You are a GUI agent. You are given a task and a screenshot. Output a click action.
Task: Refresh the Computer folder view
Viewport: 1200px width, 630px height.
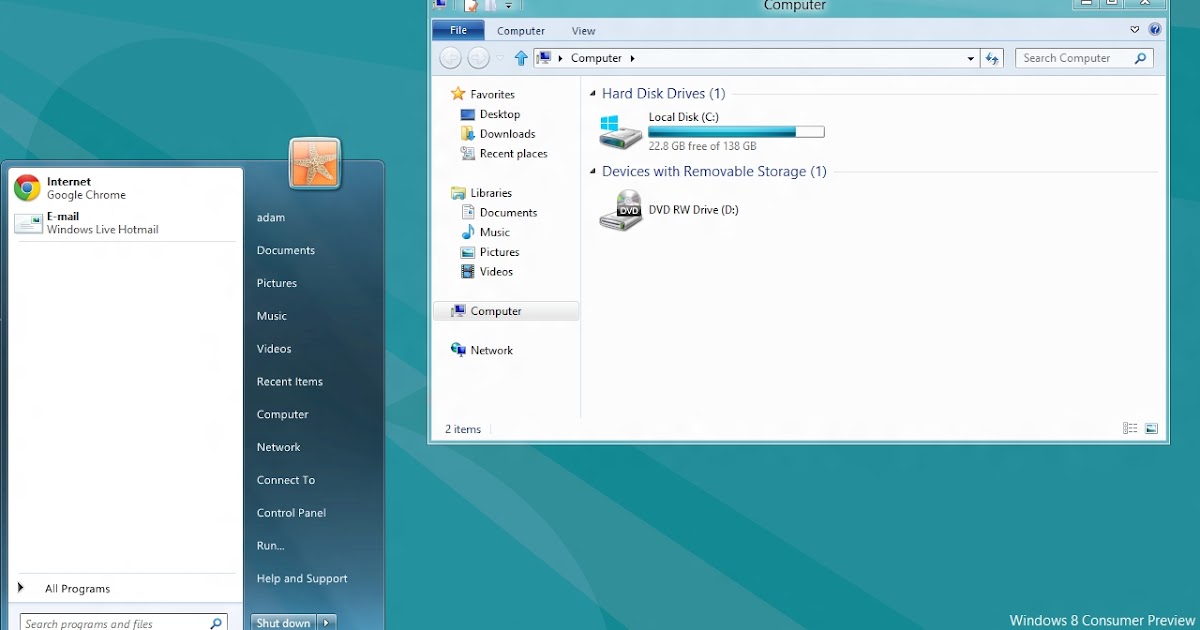point(992,59)
